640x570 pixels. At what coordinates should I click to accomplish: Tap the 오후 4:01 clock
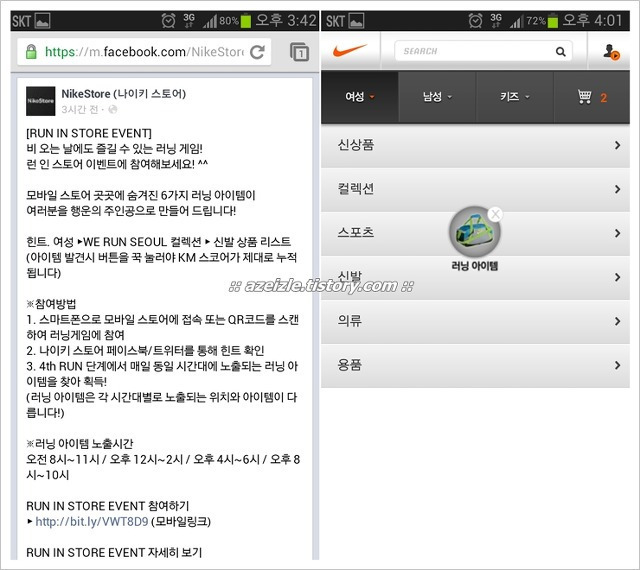tap(592, 20)
